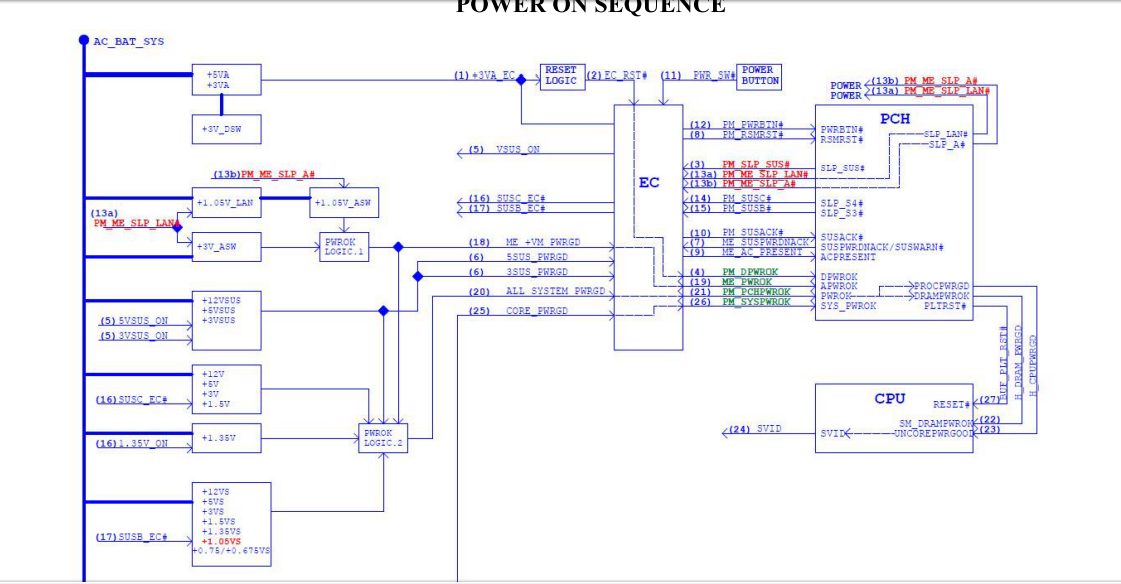Click the CORE_PWRGD signal label

[536, 311]
